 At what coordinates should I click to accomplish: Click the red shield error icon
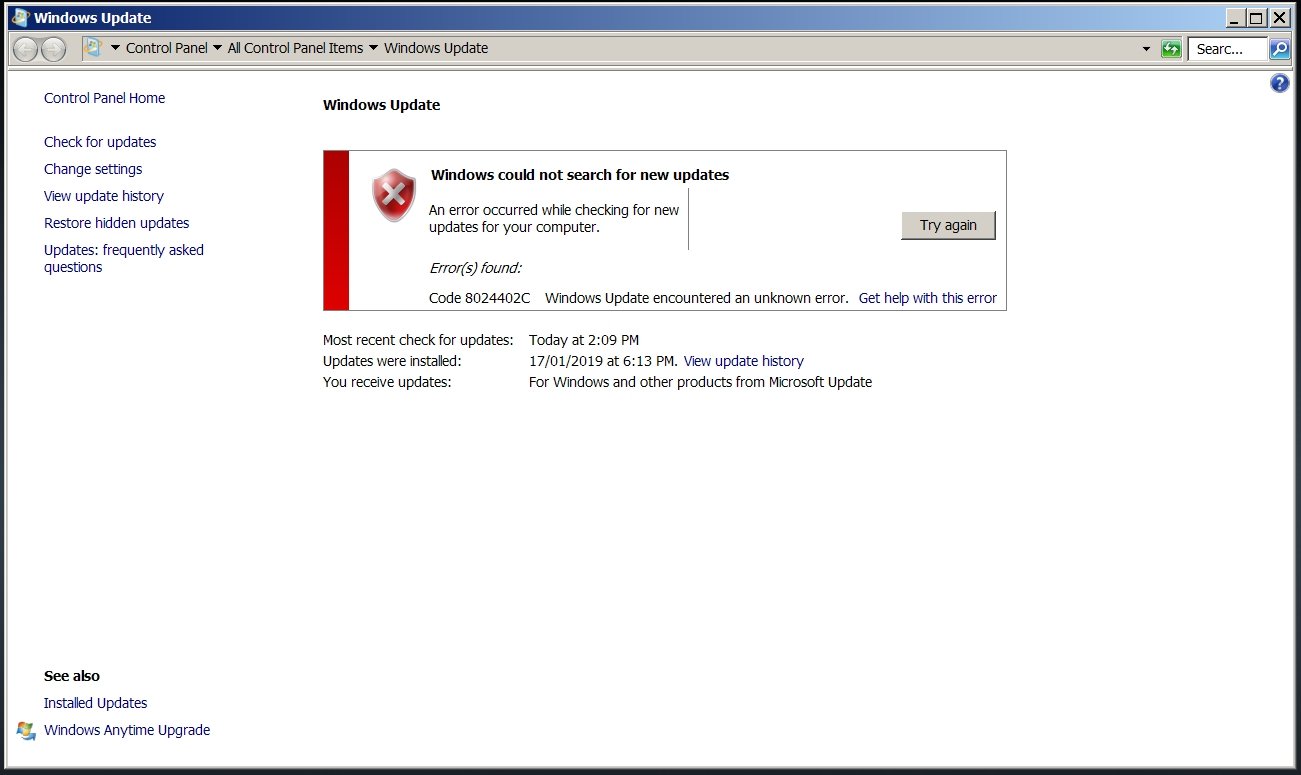coord(394,195)
